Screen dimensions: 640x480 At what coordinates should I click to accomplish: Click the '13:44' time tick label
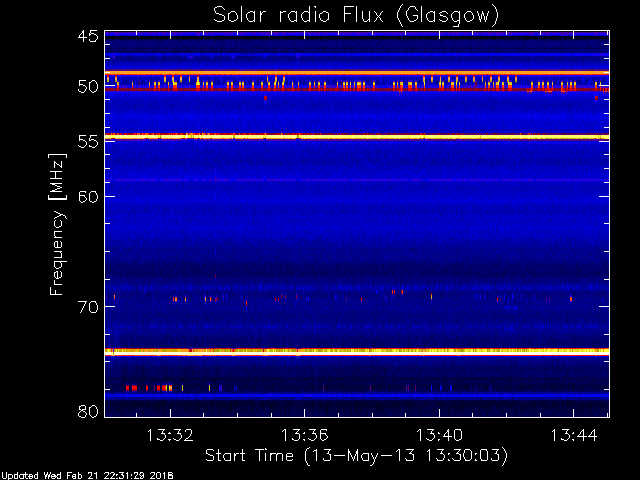574,435
